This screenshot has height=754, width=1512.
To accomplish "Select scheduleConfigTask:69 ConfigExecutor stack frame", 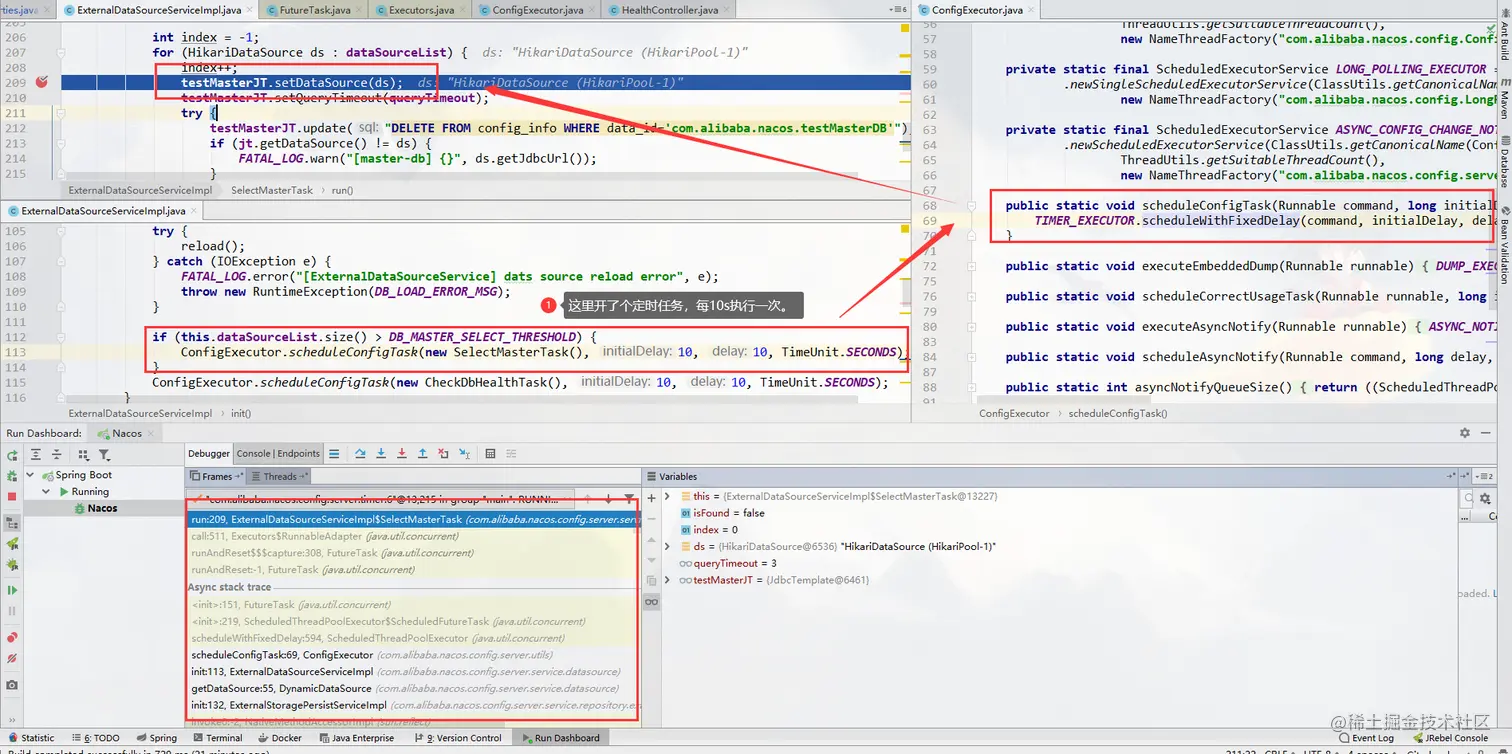I will [x=282, y=655].
